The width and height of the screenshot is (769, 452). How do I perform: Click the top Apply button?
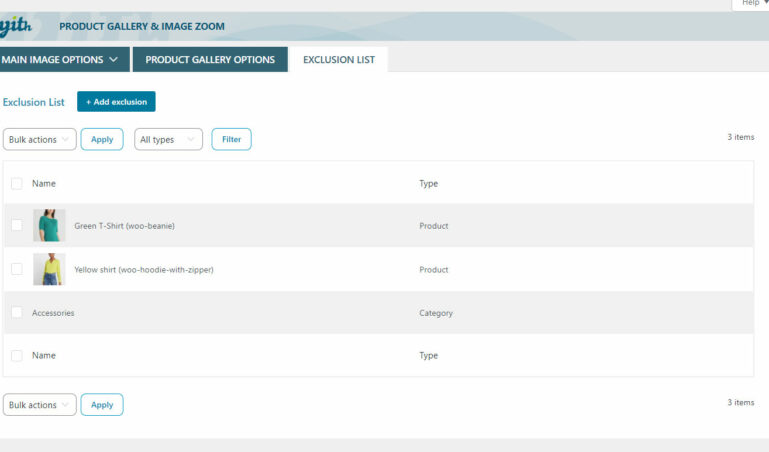tap(102, 140)
